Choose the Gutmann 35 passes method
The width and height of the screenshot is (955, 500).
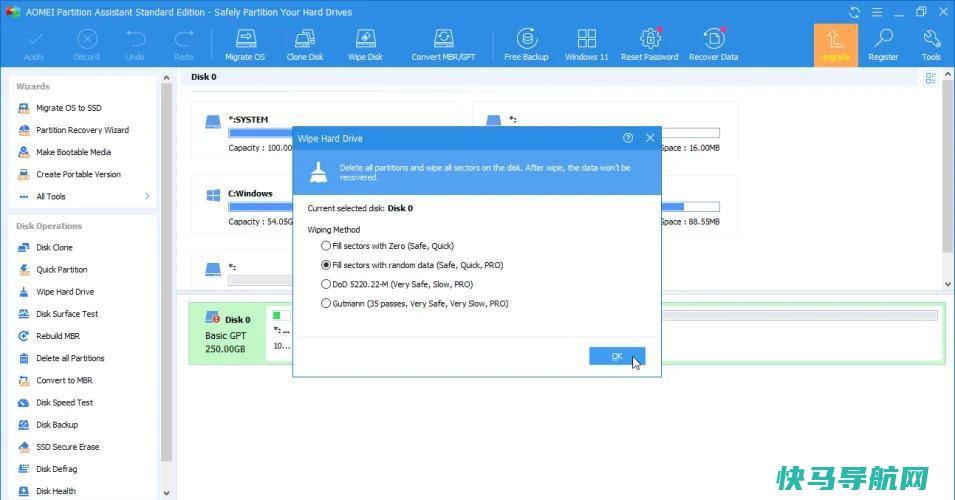[x=415, y=303]
